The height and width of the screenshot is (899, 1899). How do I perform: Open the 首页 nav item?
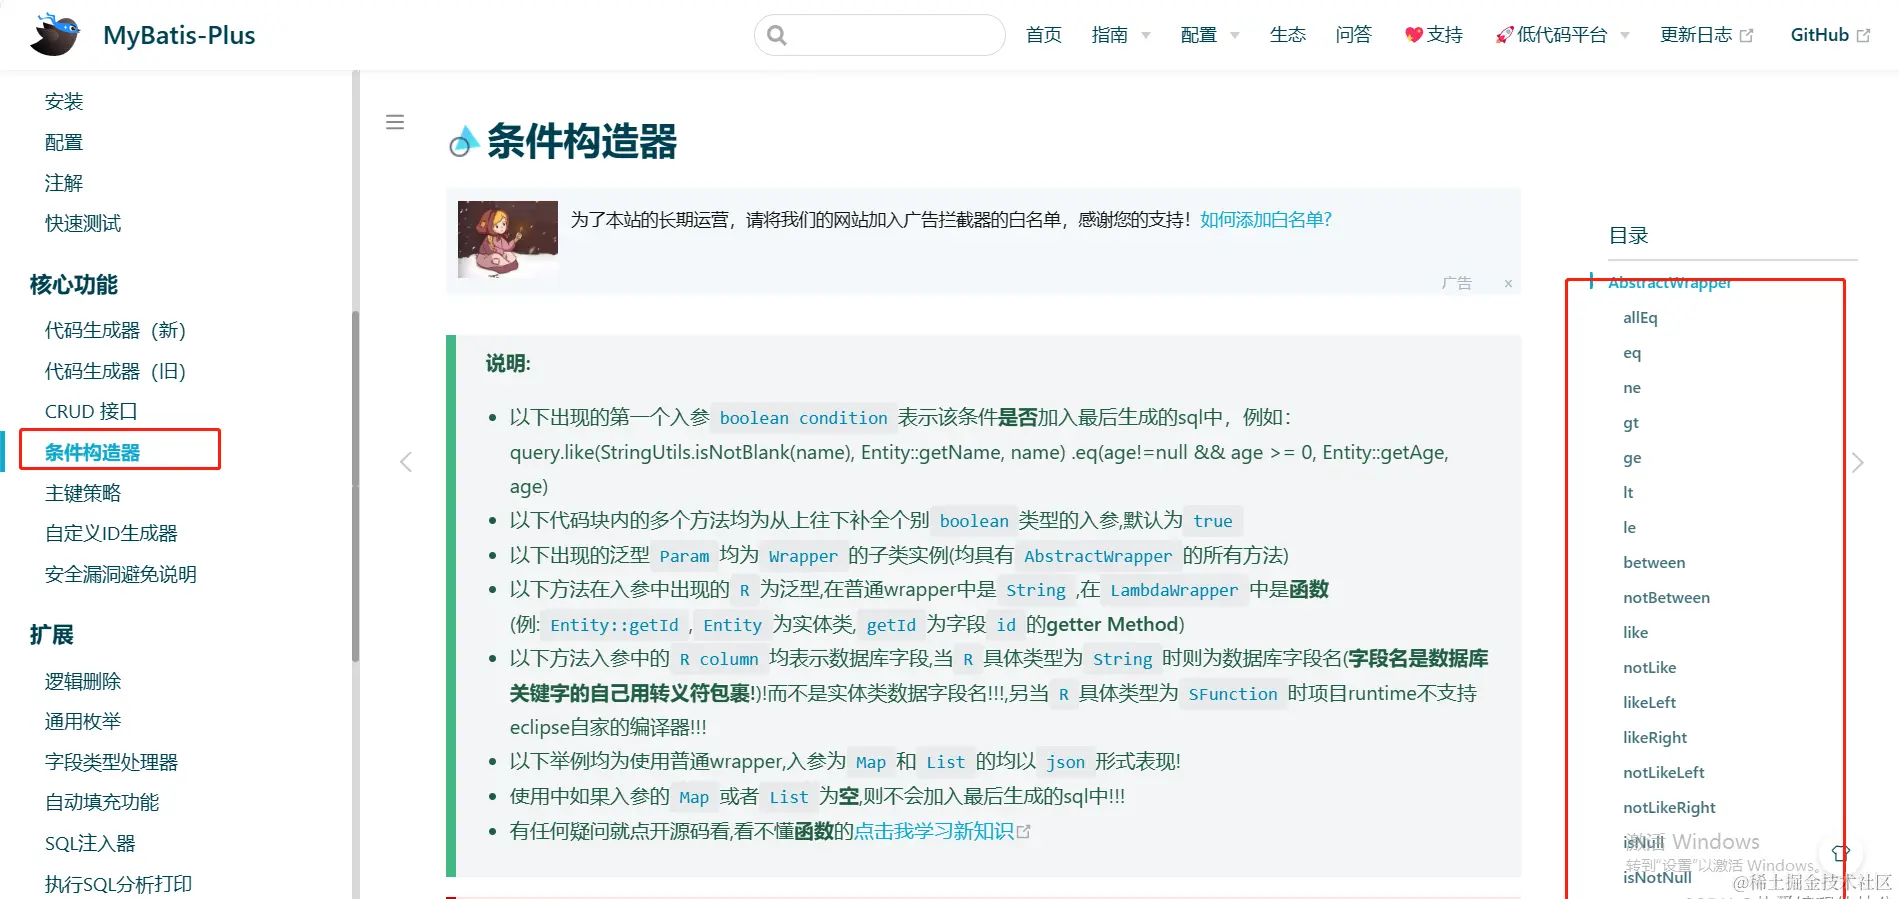pyautogui.click(x=1044, y=35)
